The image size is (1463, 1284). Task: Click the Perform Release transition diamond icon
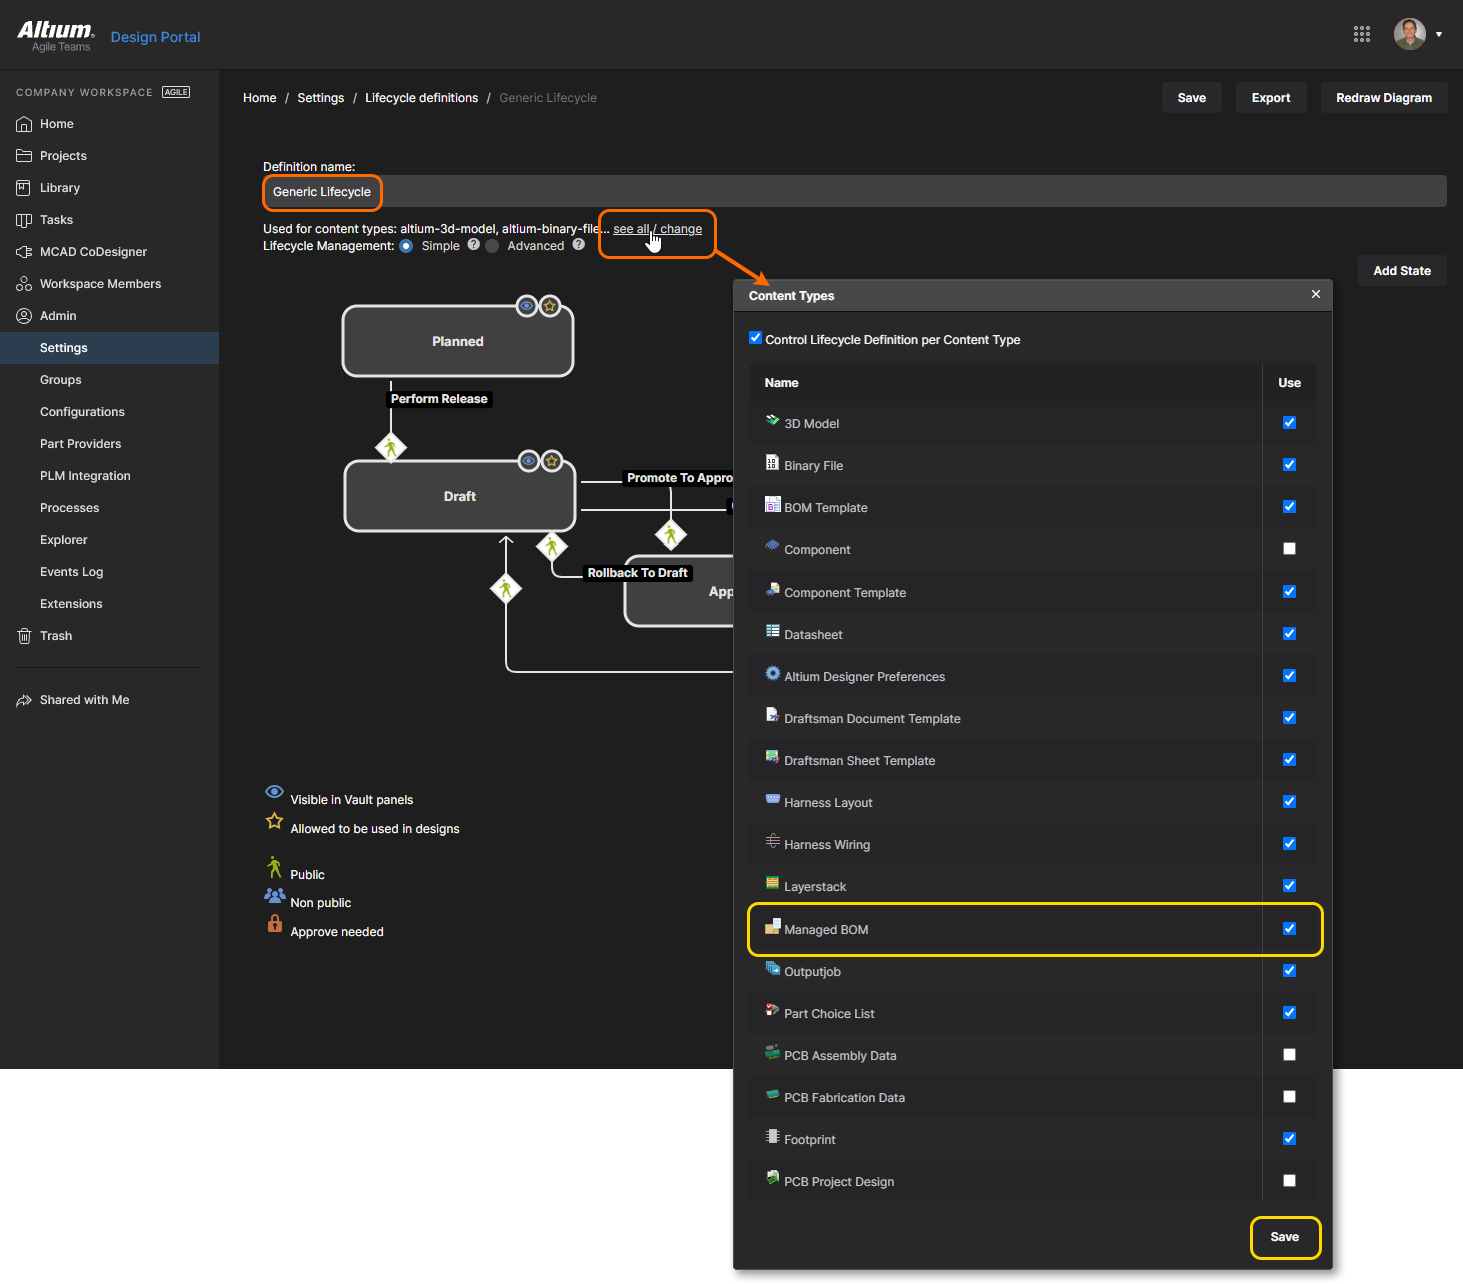point(391,447)
